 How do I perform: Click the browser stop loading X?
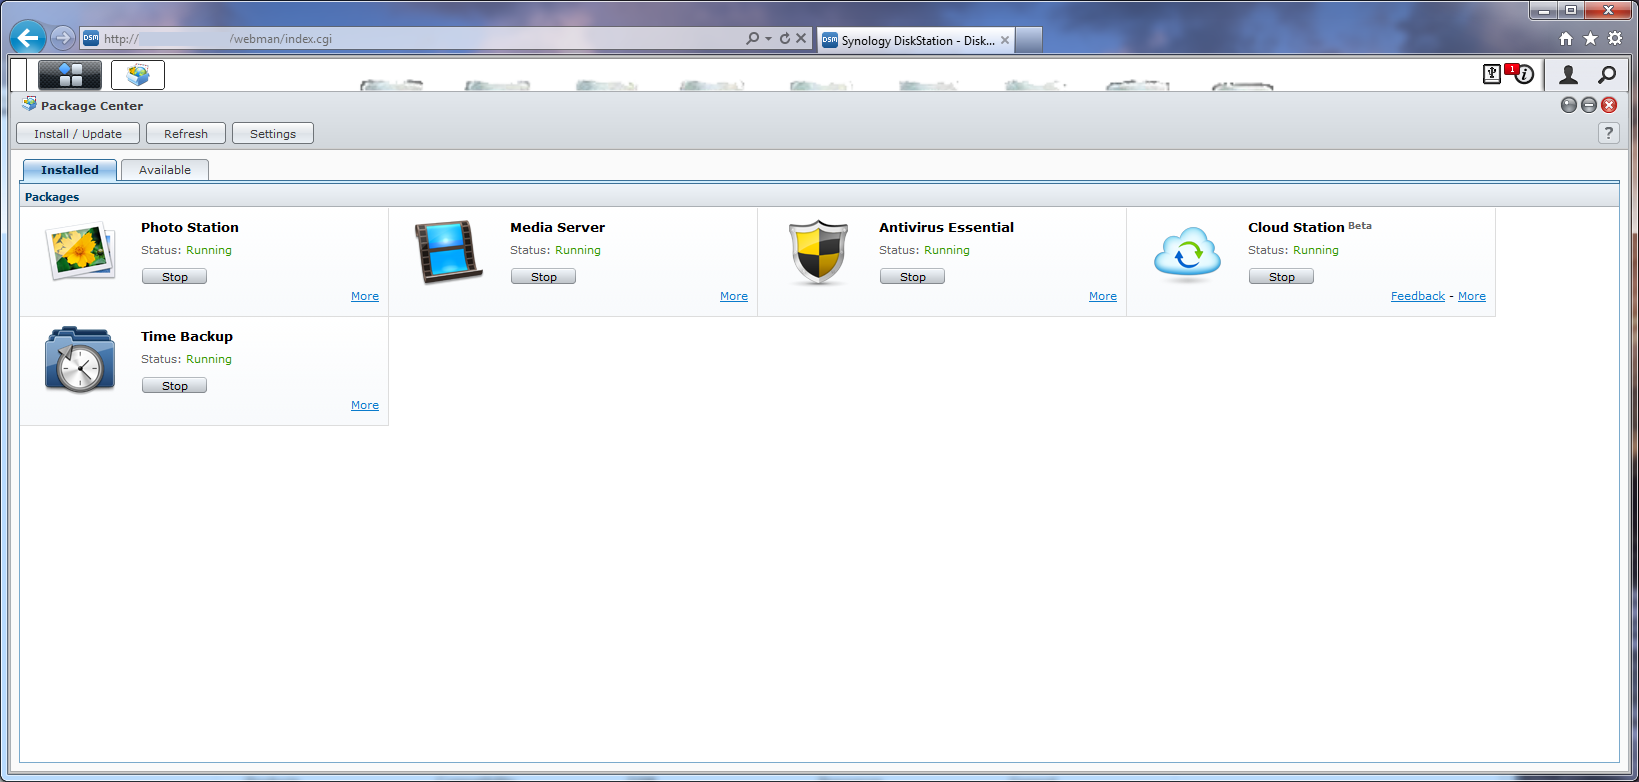[x=801, y=38]
